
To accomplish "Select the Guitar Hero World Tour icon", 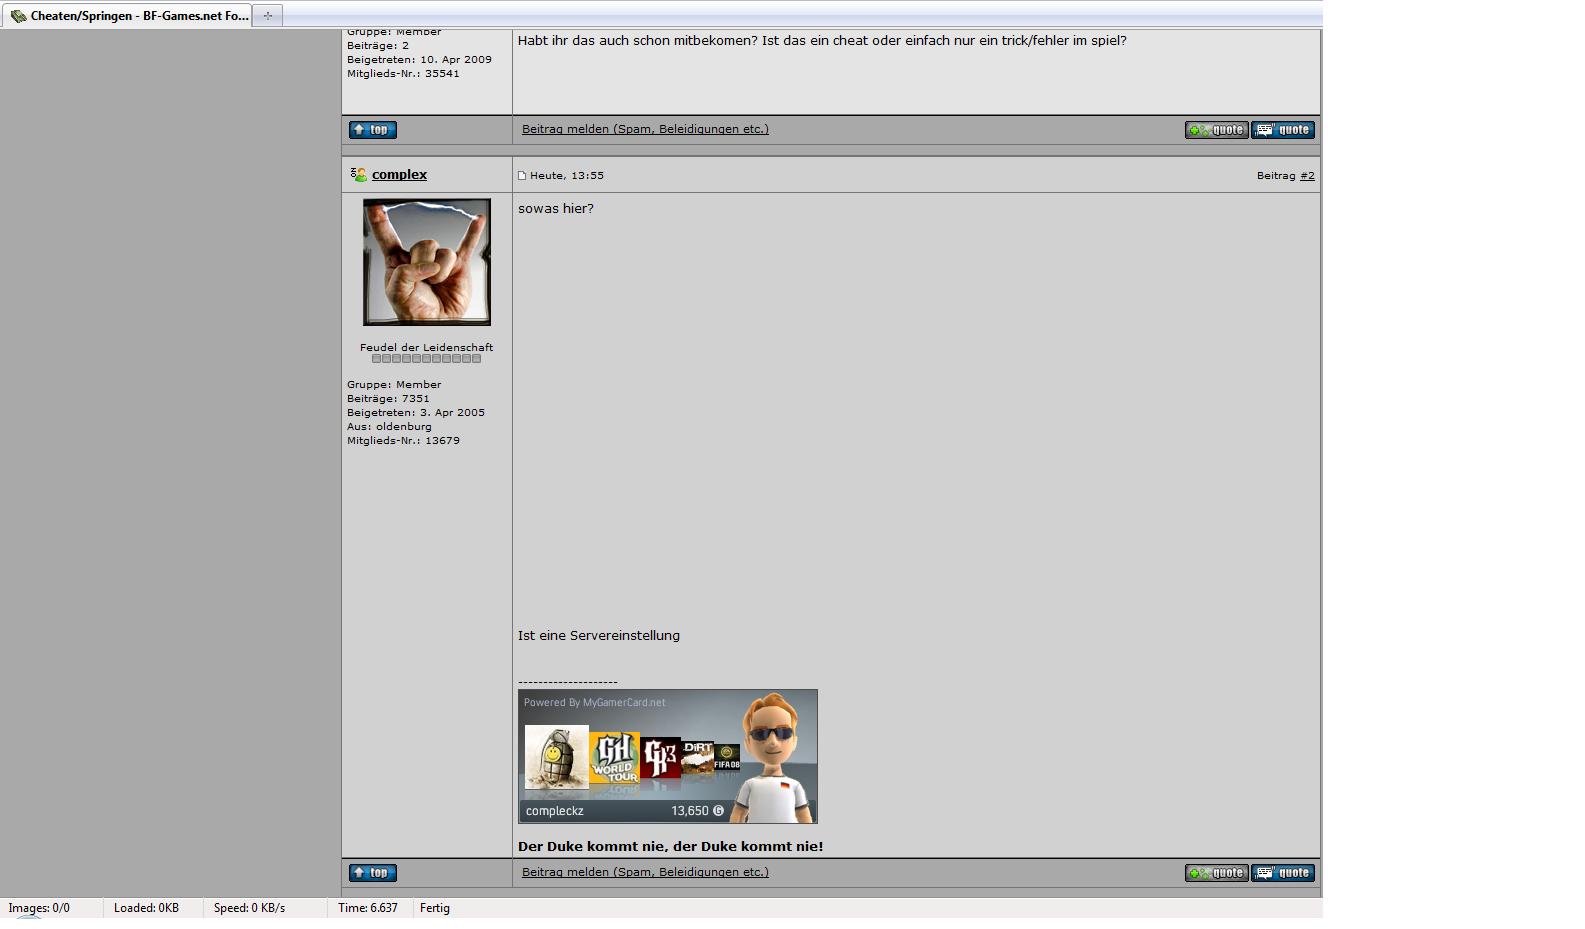I will click(x=614, y=759).
